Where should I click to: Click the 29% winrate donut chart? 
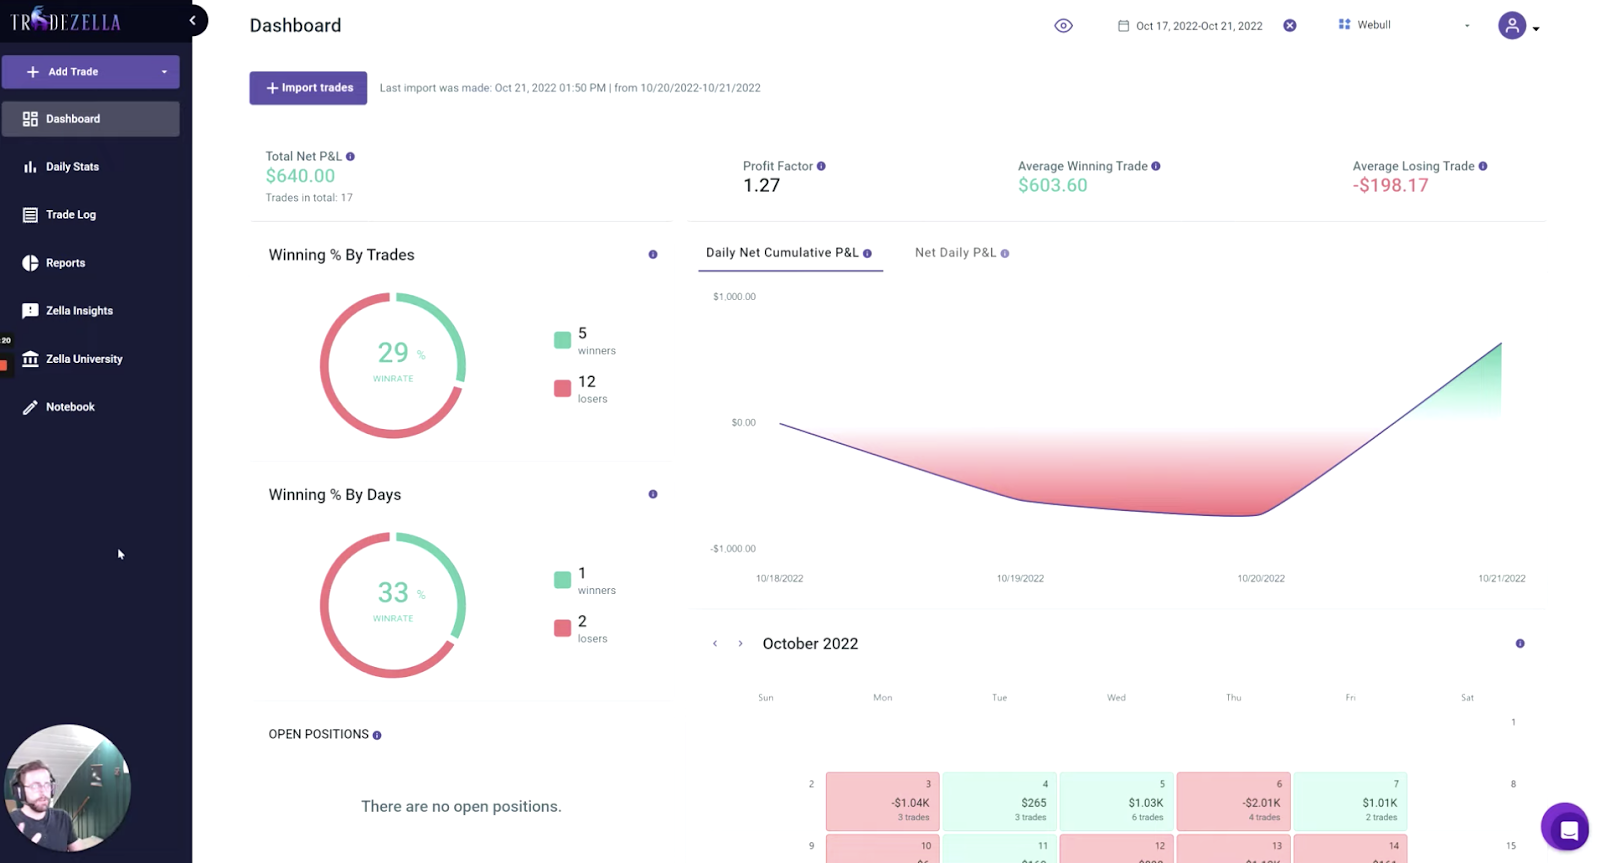click(392, 364)
